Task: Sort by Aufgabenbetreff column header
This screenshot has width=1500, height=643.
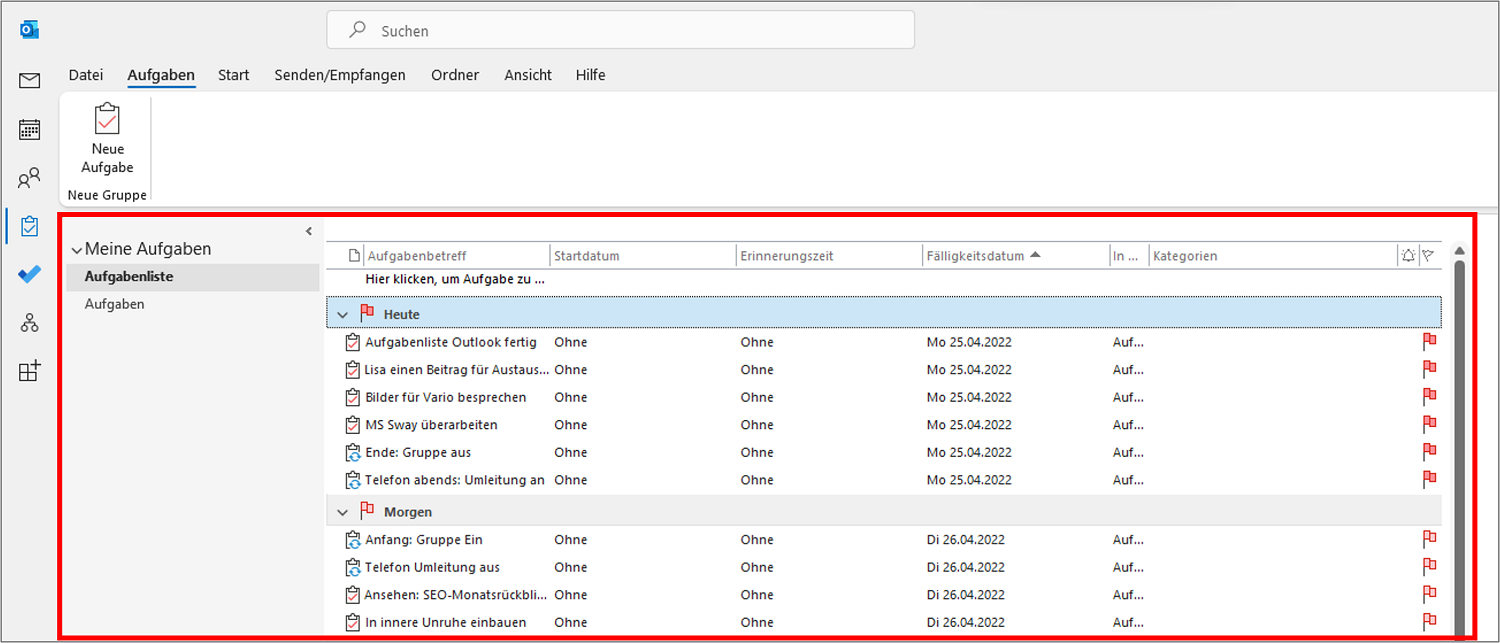Action: coord(457,256)
